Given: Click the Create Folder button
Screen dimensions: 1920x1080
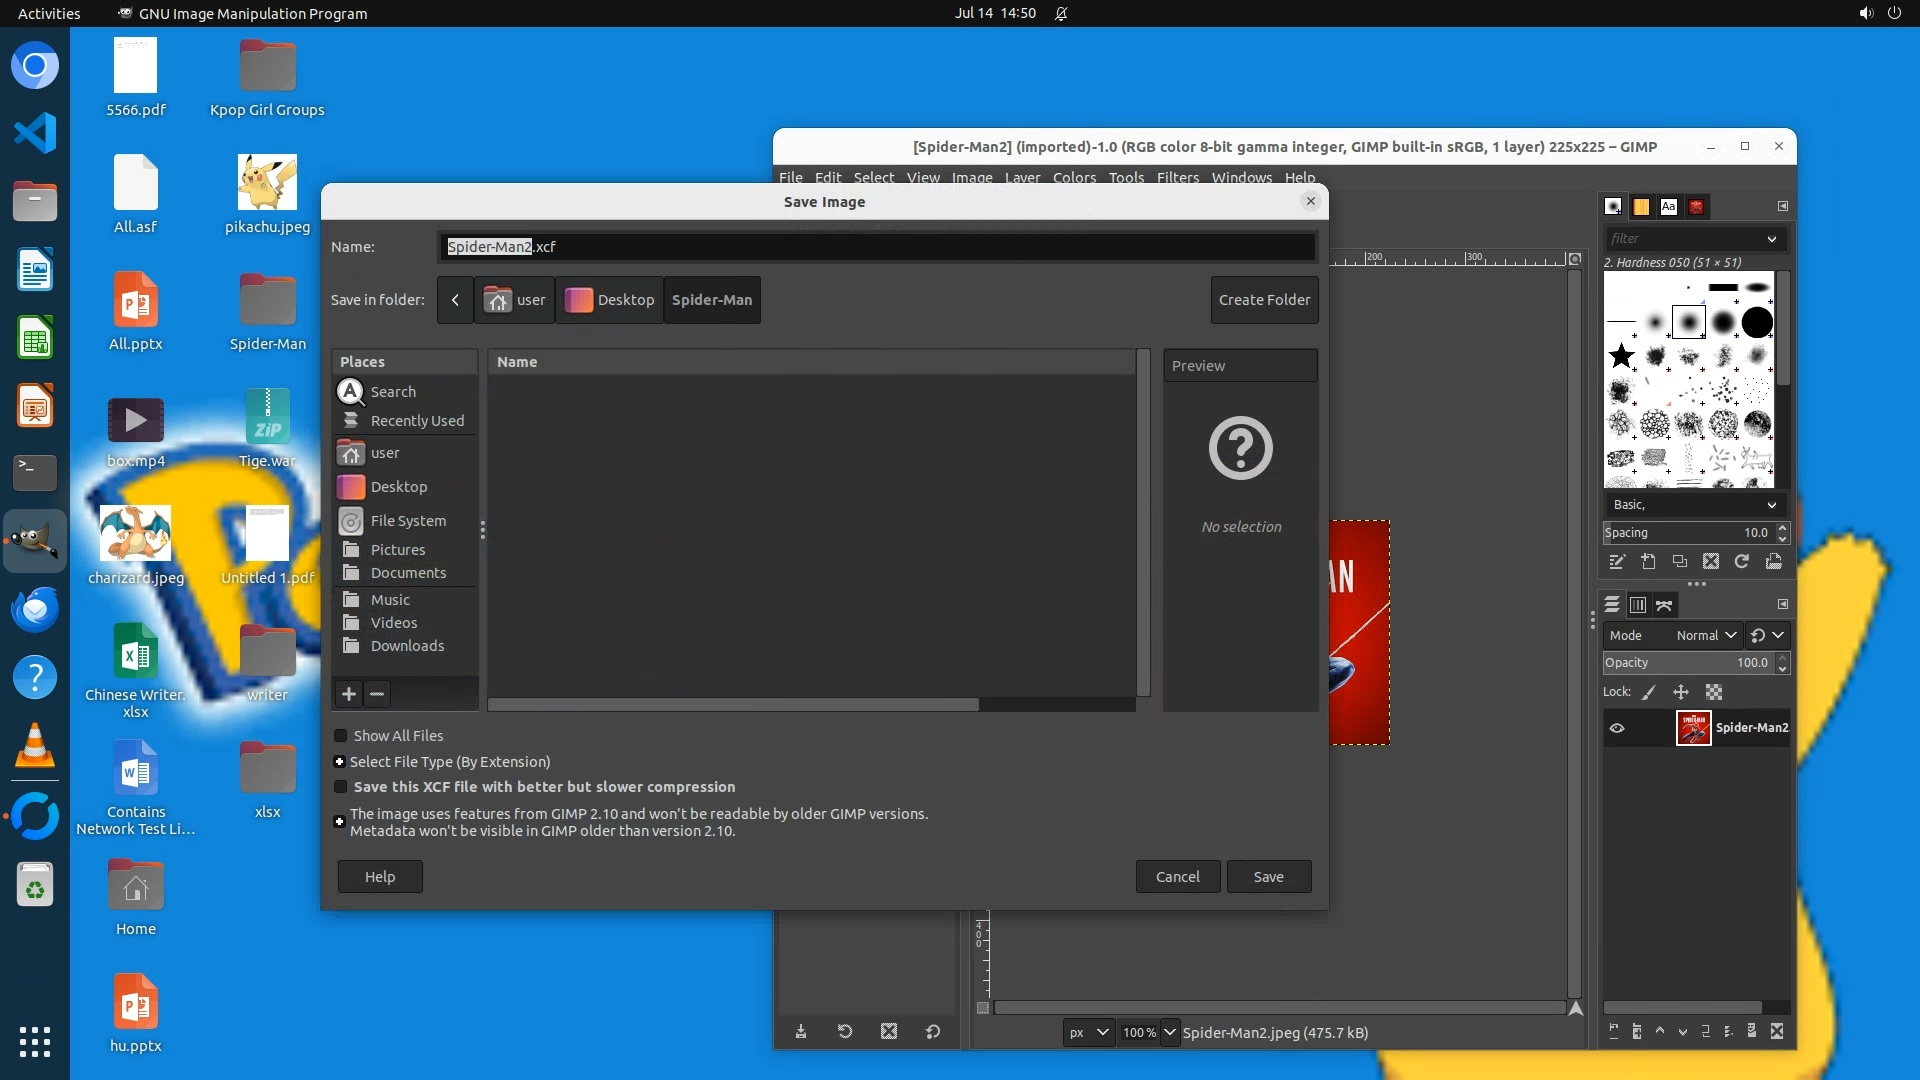Looking at the screenshot, I should pyautogui.click(x=1264, y=300).
